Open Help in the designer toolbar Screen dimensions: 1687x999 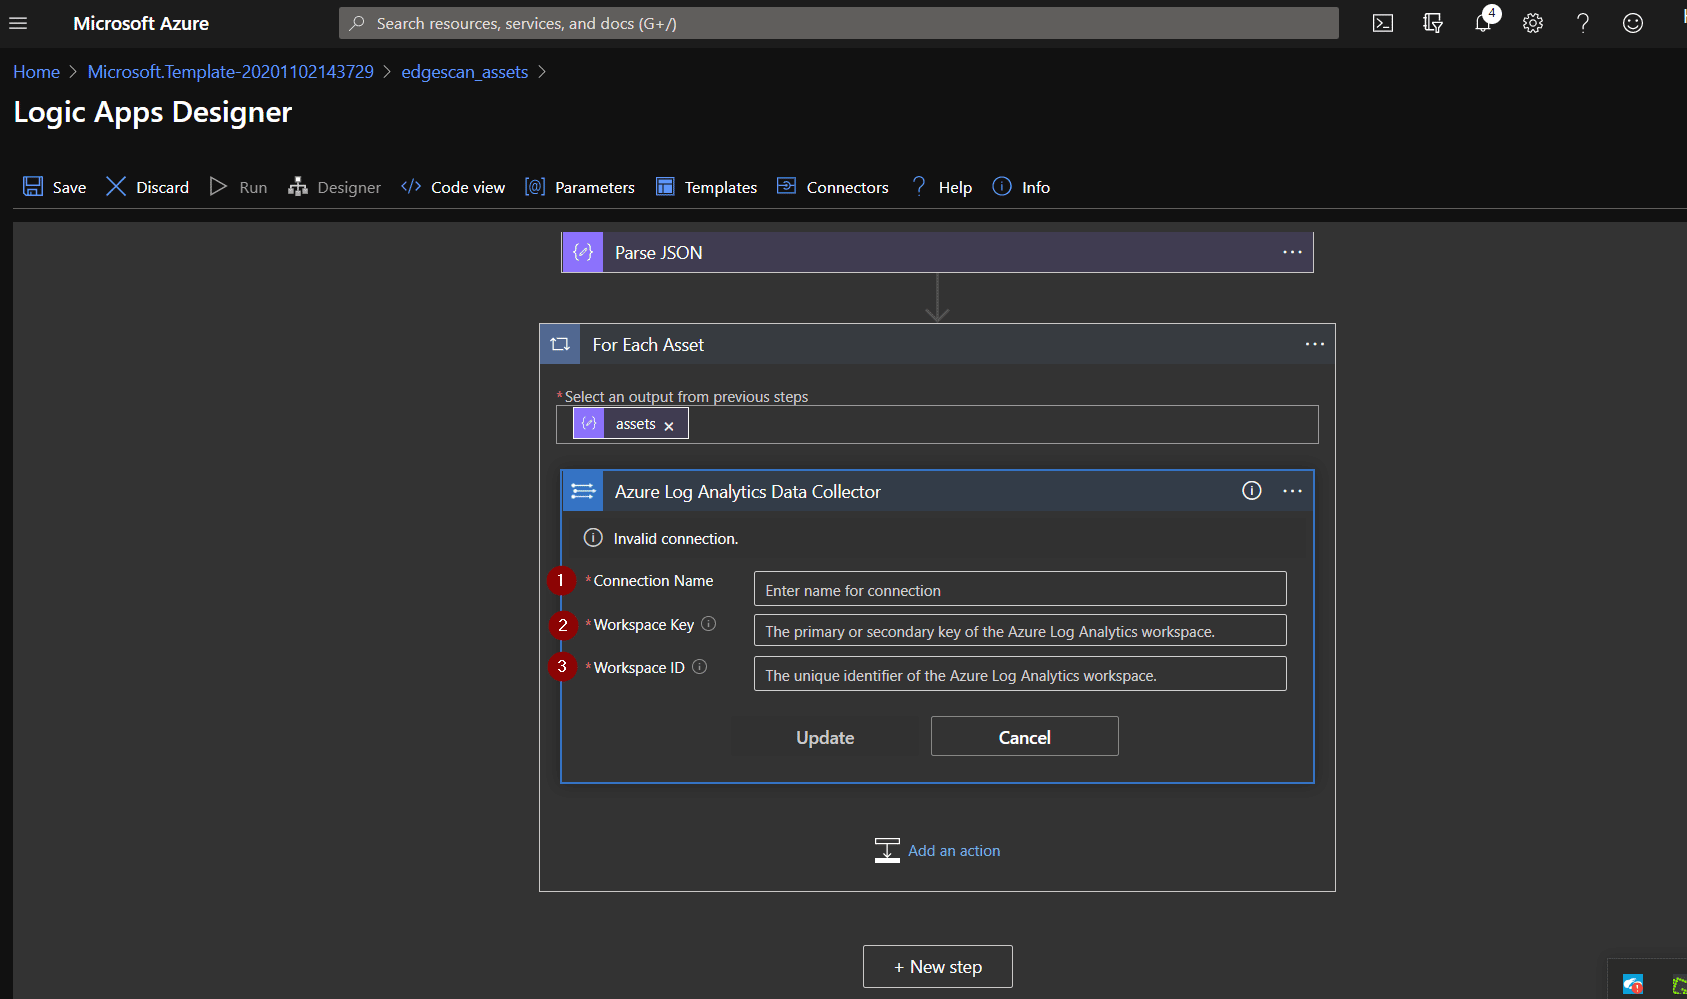click(941, 187)
